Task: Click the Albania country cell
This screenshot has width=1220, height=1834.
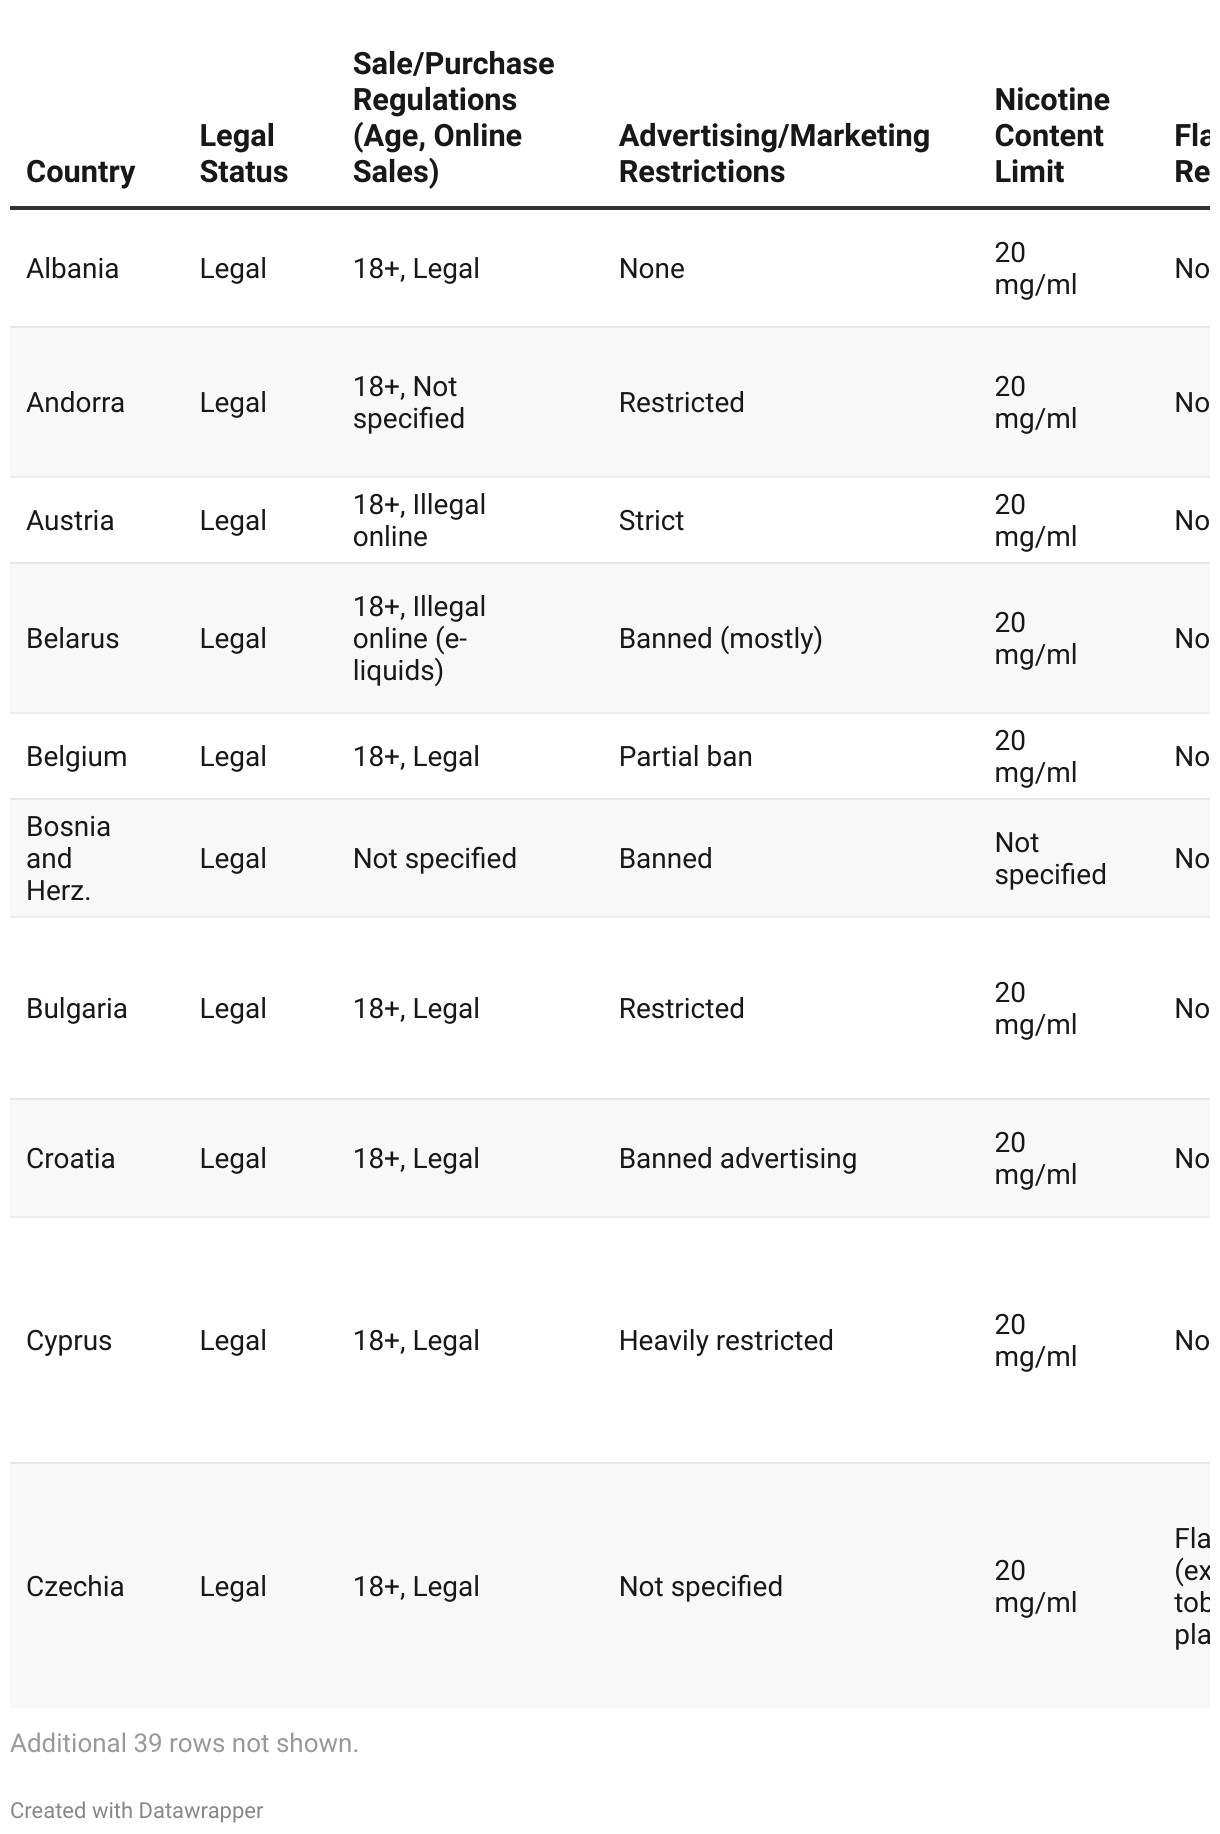Action: pos(72,269)
